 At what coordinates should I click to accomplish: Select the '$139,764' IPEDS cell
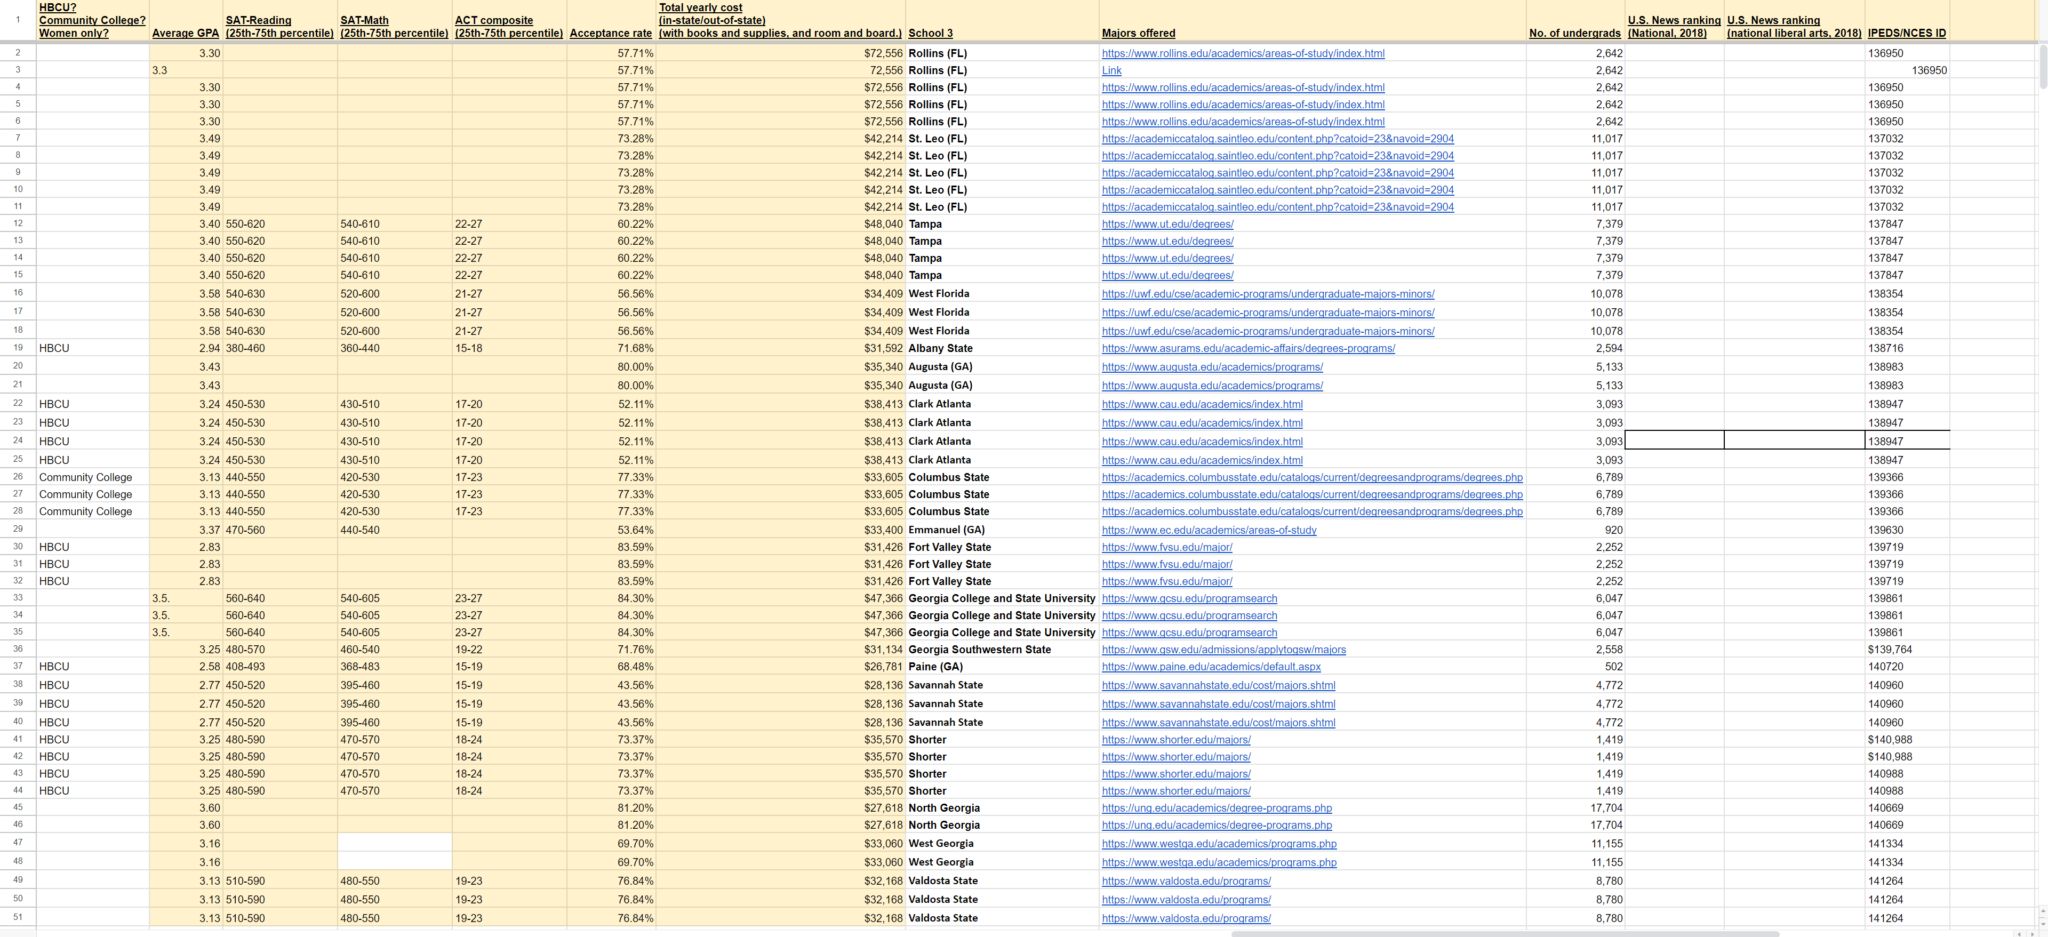coord(1907,650)
